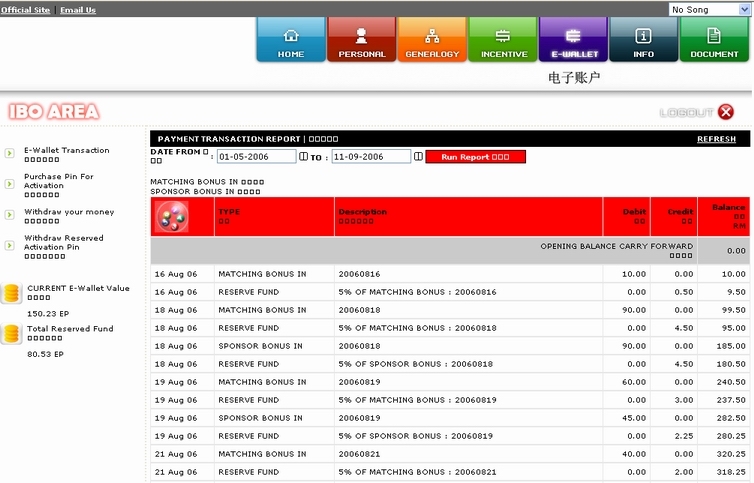Viewport: 754px width, 483px height.
Task: Select the E-WALLET navigation icon
Action: click(x=573, y=40)
